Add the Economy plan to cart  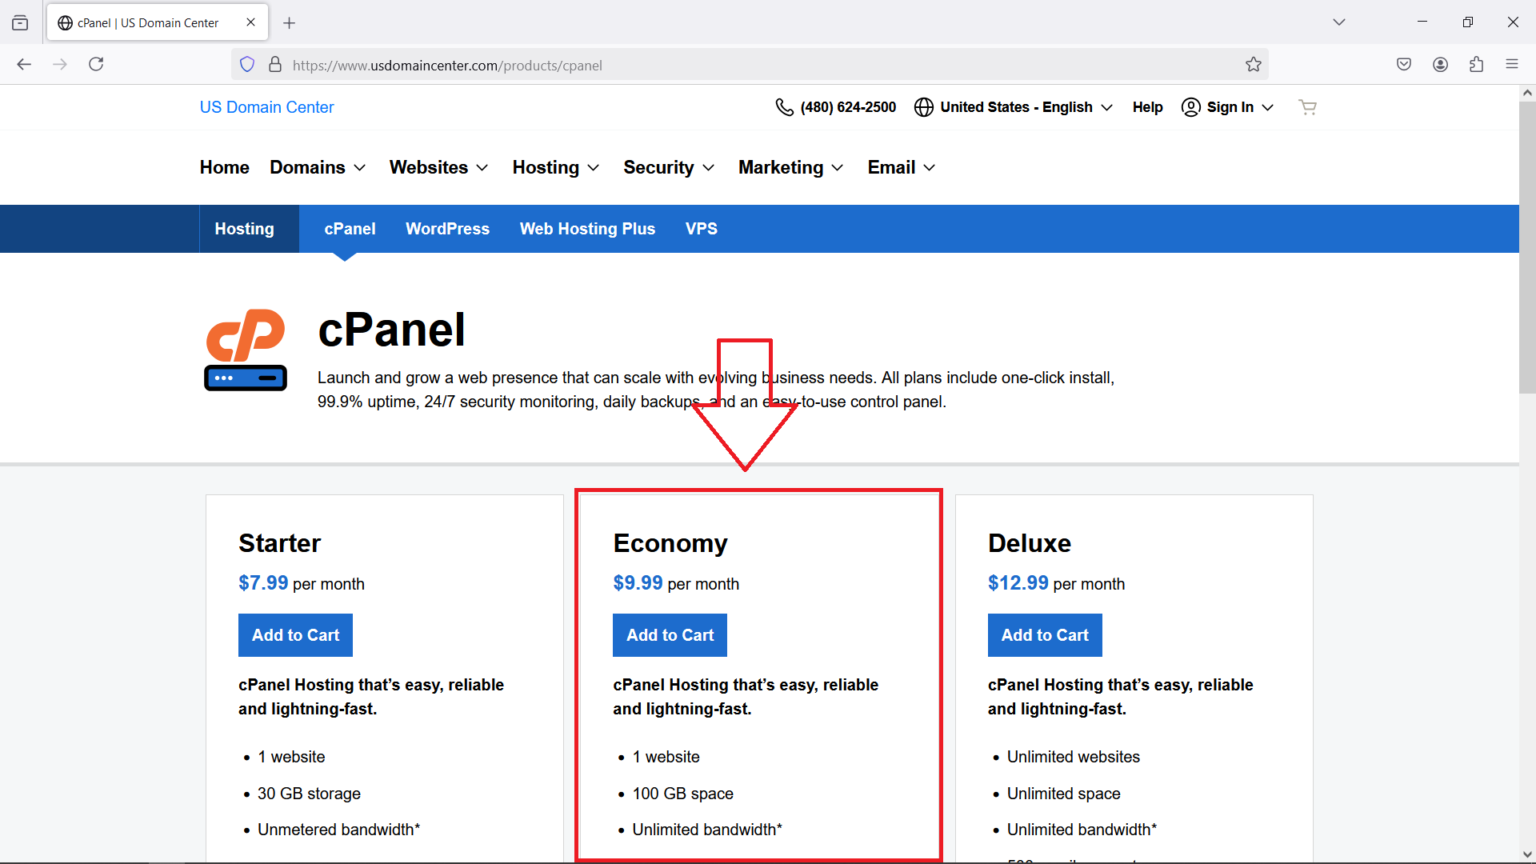point(669,635)
